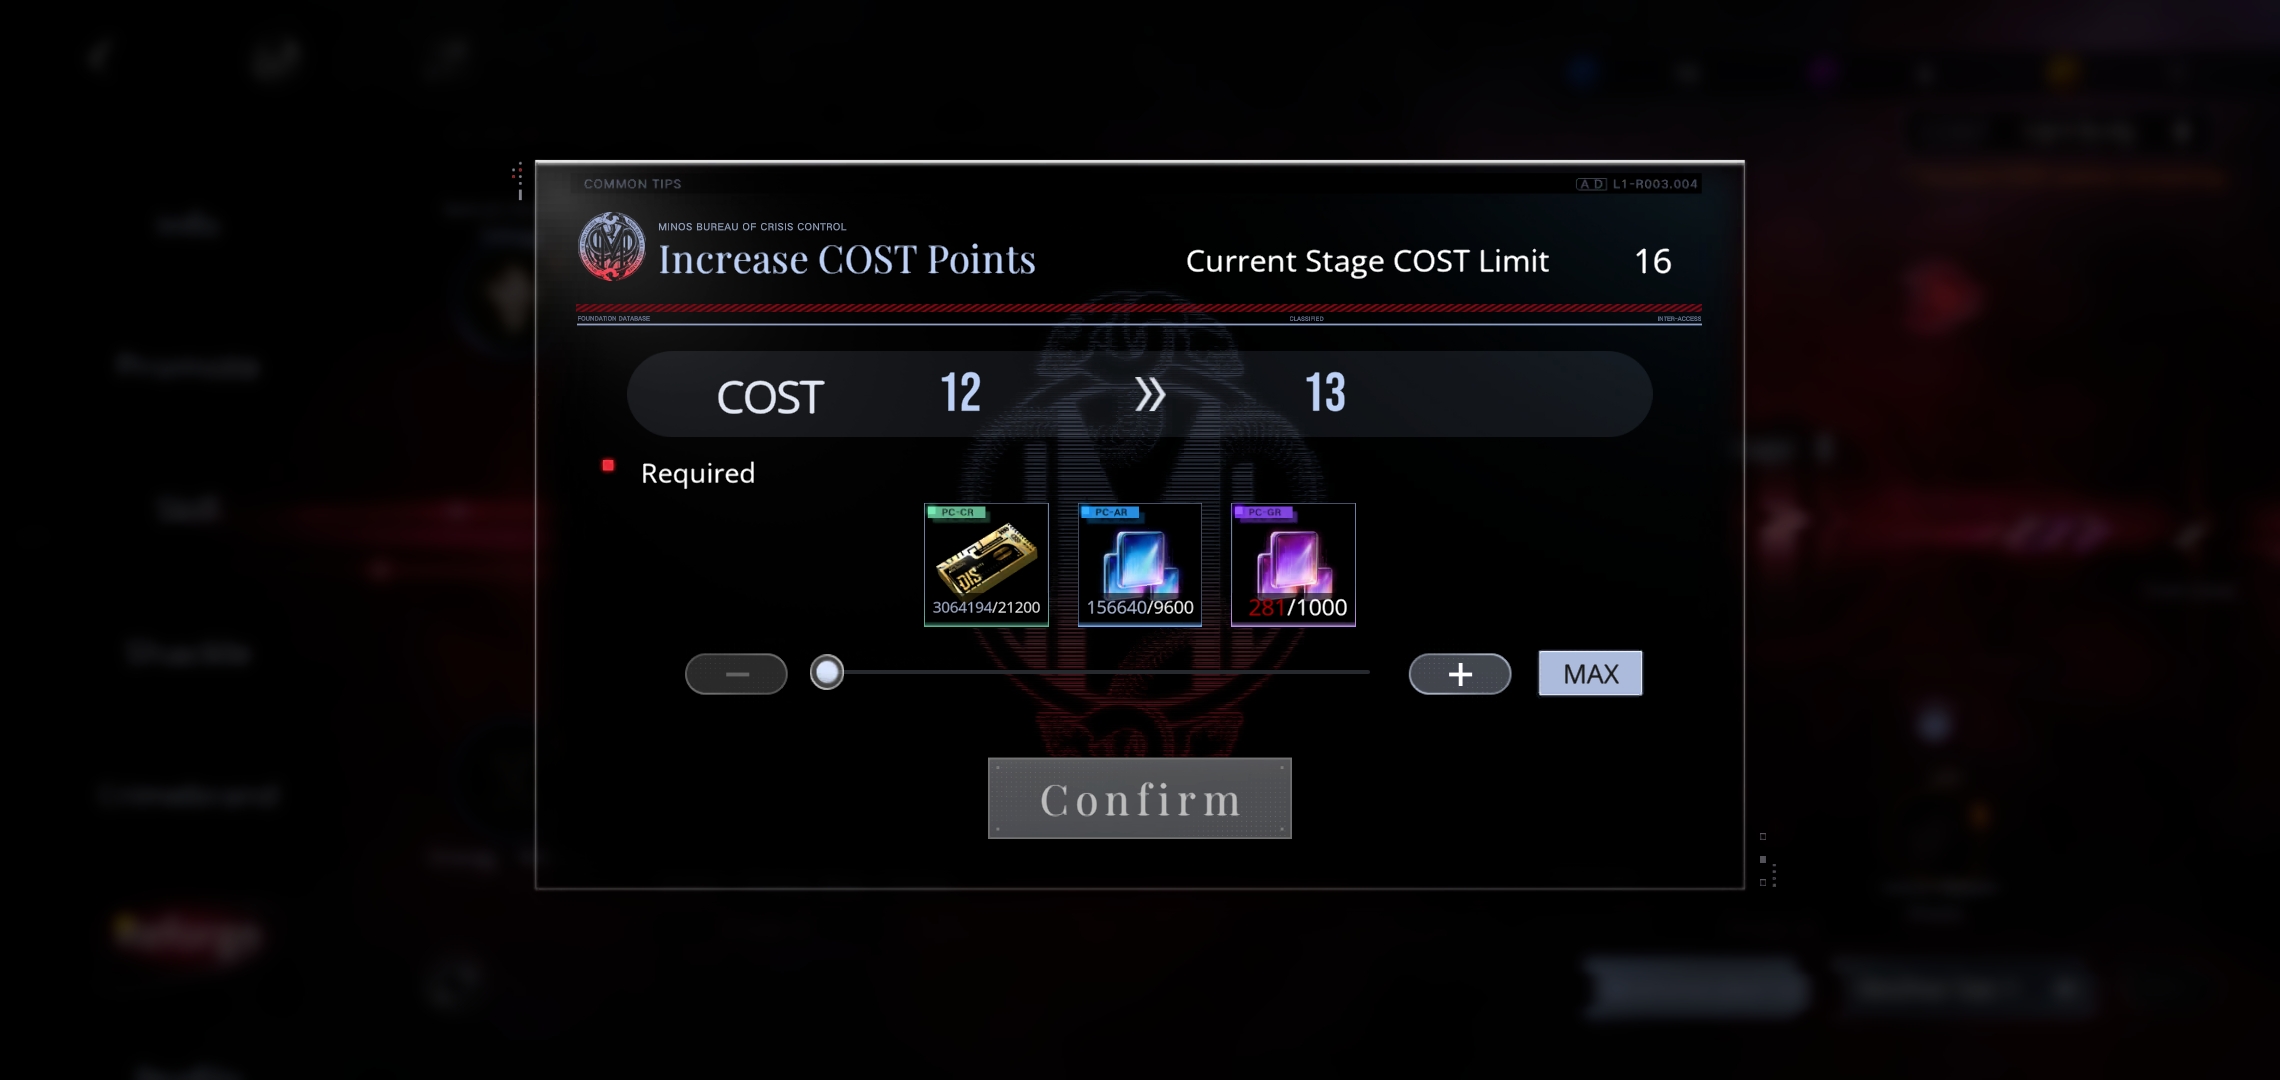The width and height of the screenshot is (2280, 1080).
Task: Click the Current Stage COST Limit value 16
Action: pyautogui.click(x=1653, y=261)
